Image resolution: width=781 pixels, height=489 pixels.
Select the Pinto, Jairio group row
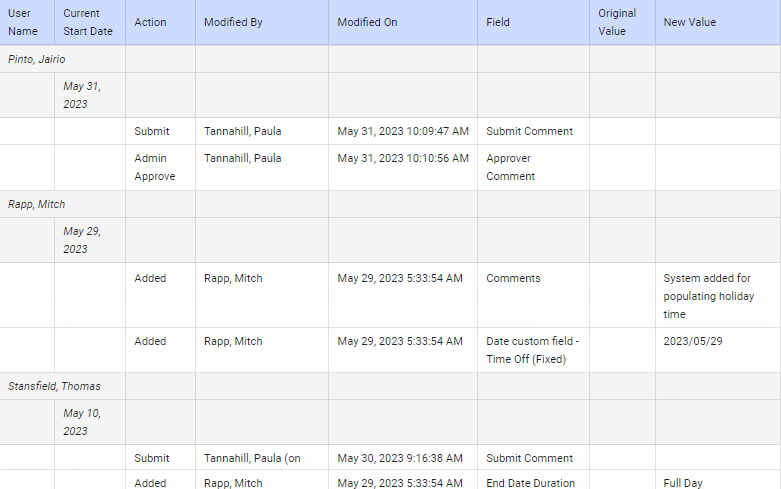click(x=36, y=59)
